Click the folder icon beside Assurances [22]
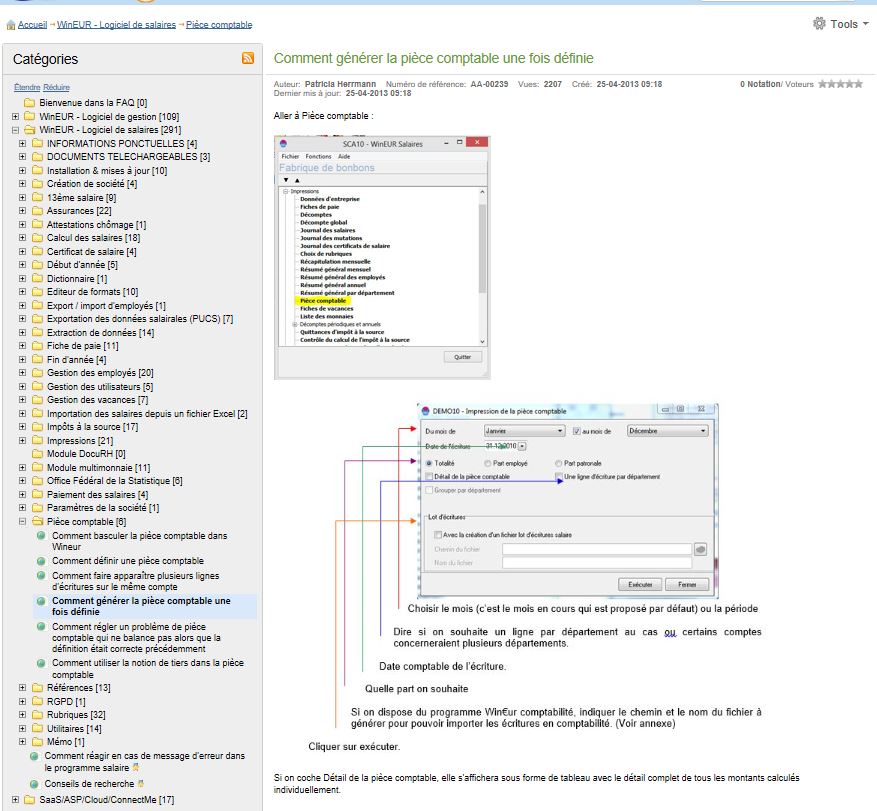 tap(37, 211)
